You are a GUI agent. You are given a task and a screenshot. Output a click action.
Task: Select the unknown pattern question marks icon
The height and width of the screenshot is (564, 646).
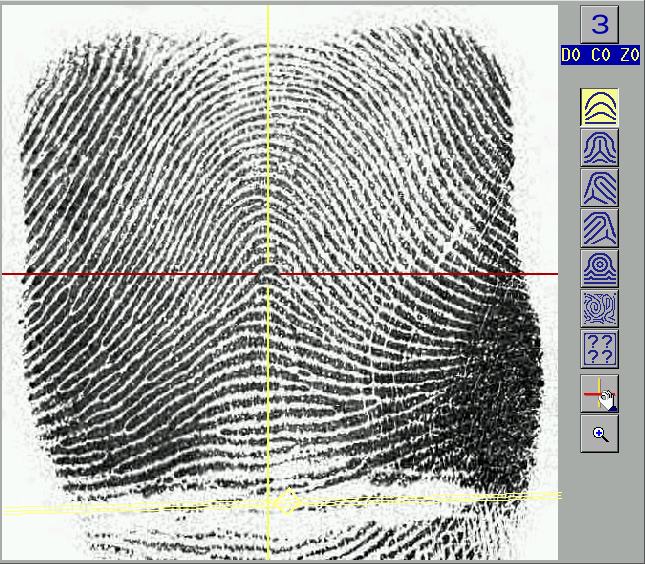tap(599, 349)
